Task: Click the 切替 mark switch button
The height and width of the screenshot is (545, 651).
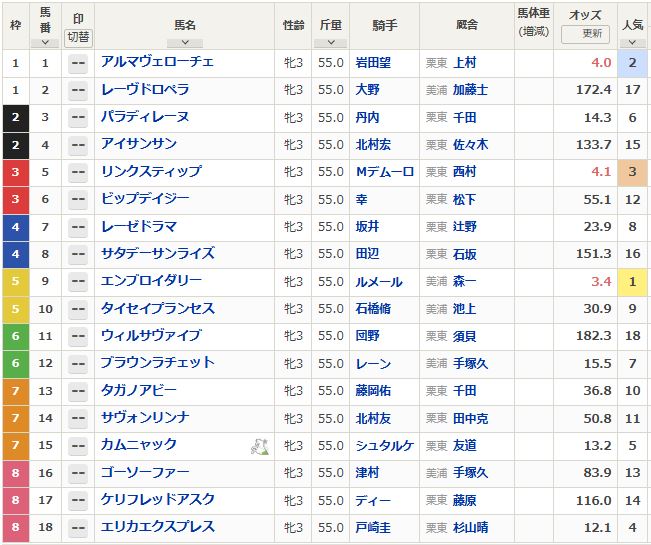Action: (x=78, y=37)
